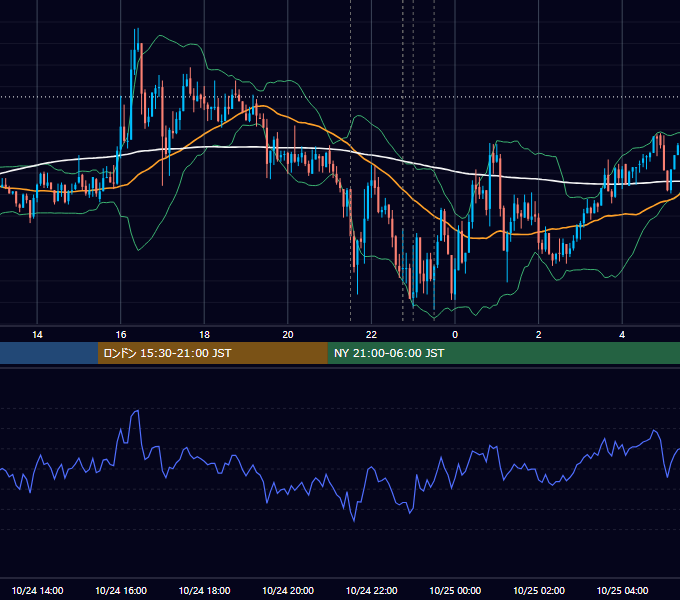This screenshot has width=680, height=600.
Task: Click the ロンドン 15:30-21:00 JST session bar
Action: tap(212, 353)
